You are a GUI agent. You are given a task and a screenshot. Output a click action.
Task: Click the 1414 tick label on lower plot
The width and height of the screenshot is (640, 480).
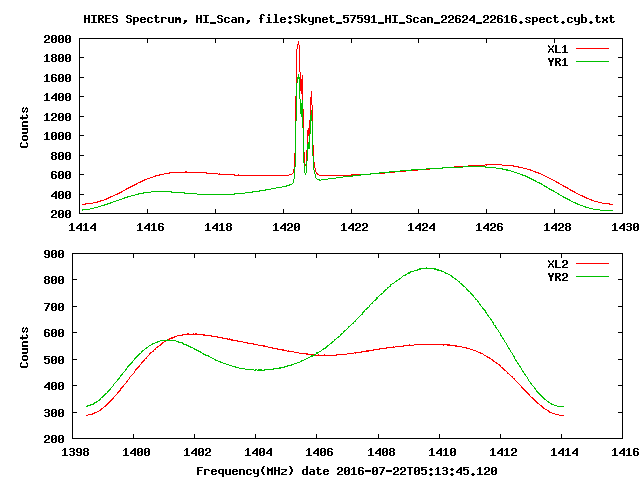564,452
